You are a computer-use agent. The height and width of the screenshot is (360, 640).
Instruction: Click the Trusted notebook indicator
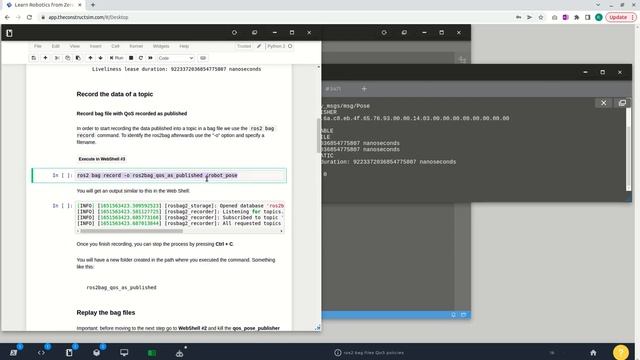244,46
